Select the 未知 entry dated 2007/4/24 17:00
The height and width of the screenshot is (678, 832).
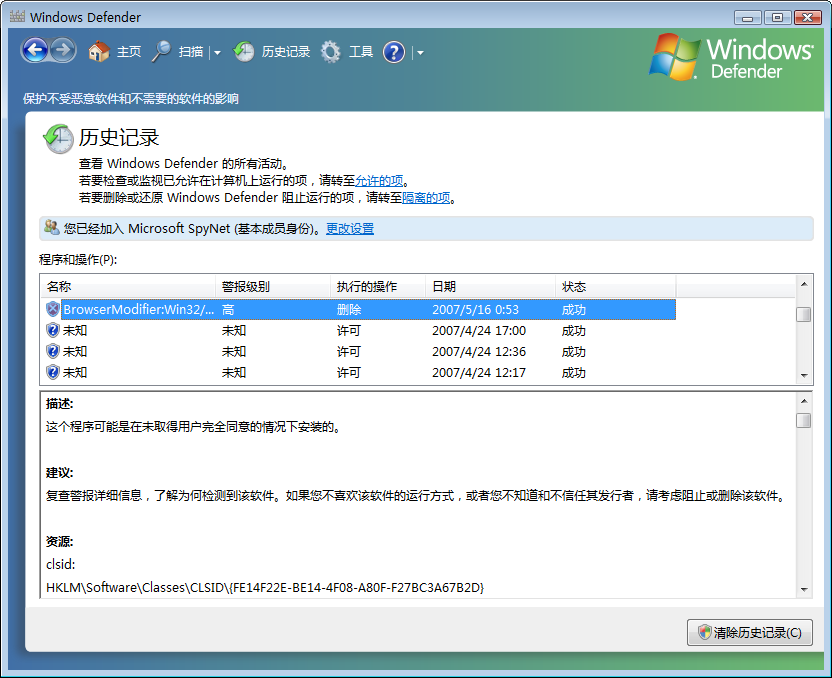point(361,331)
